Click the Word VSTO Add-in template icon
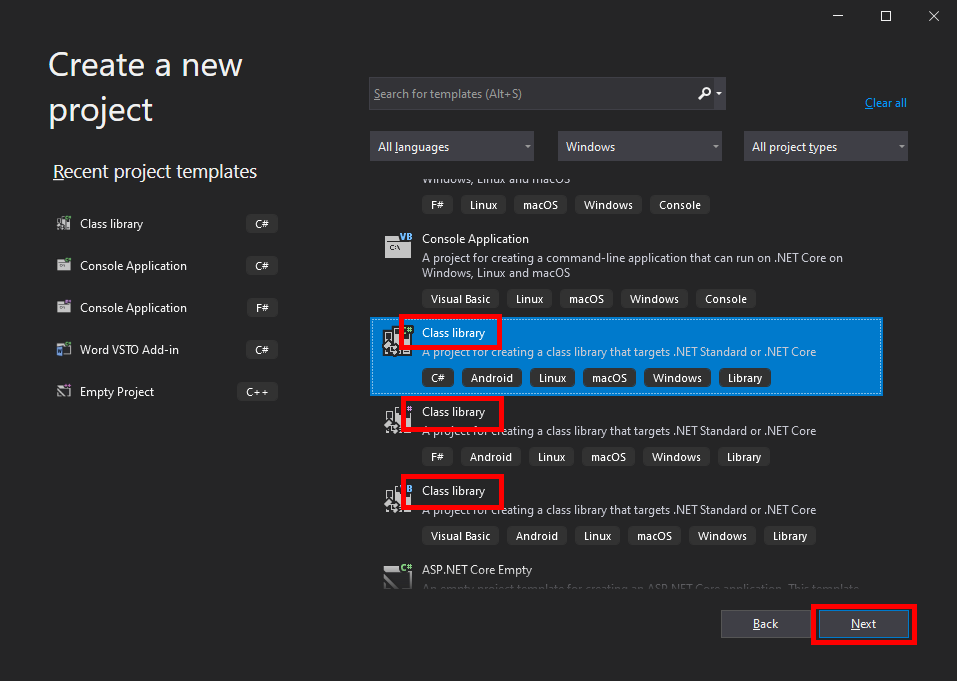Image resolution: width=957 pixels, height=681 pixels. pyautogui.click(x=64, y=350)
